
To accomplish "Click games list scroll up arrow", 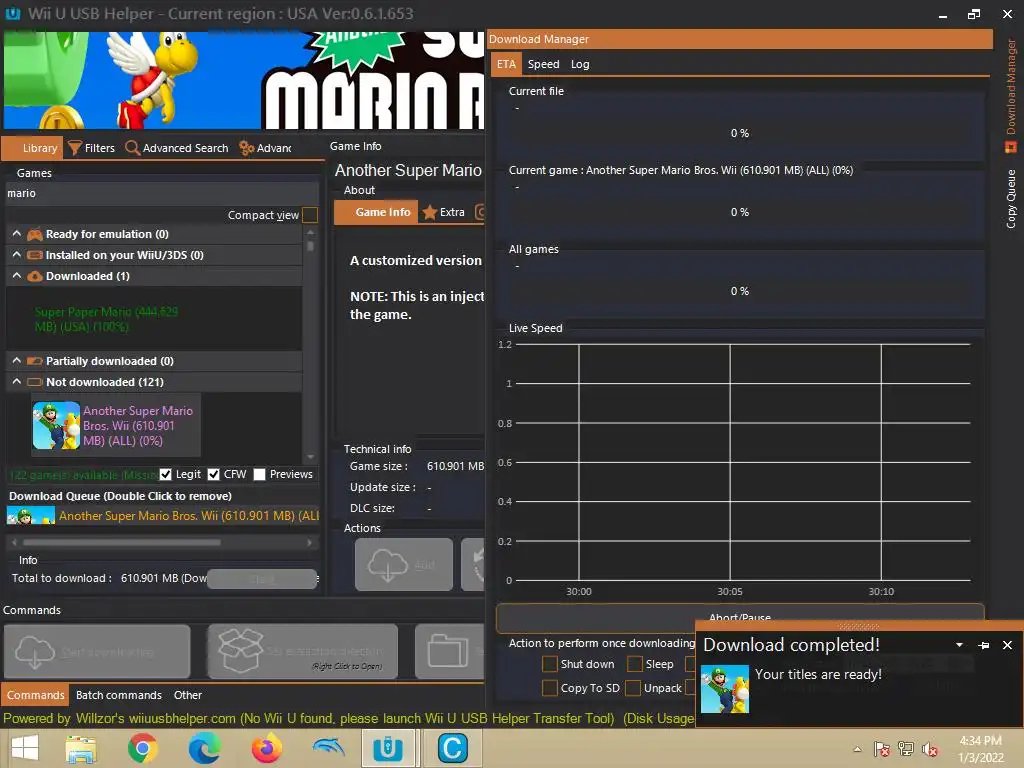I will pos(310,232).
